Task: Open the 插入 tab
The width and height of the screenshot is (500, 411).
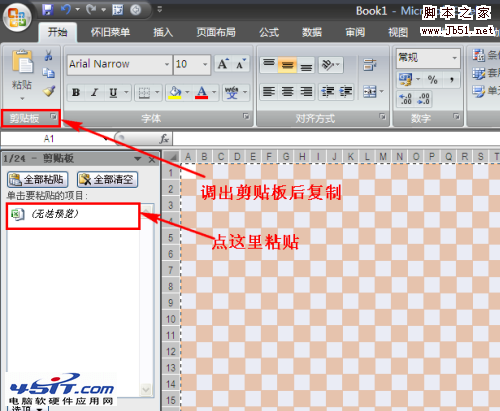Action: 163,32
